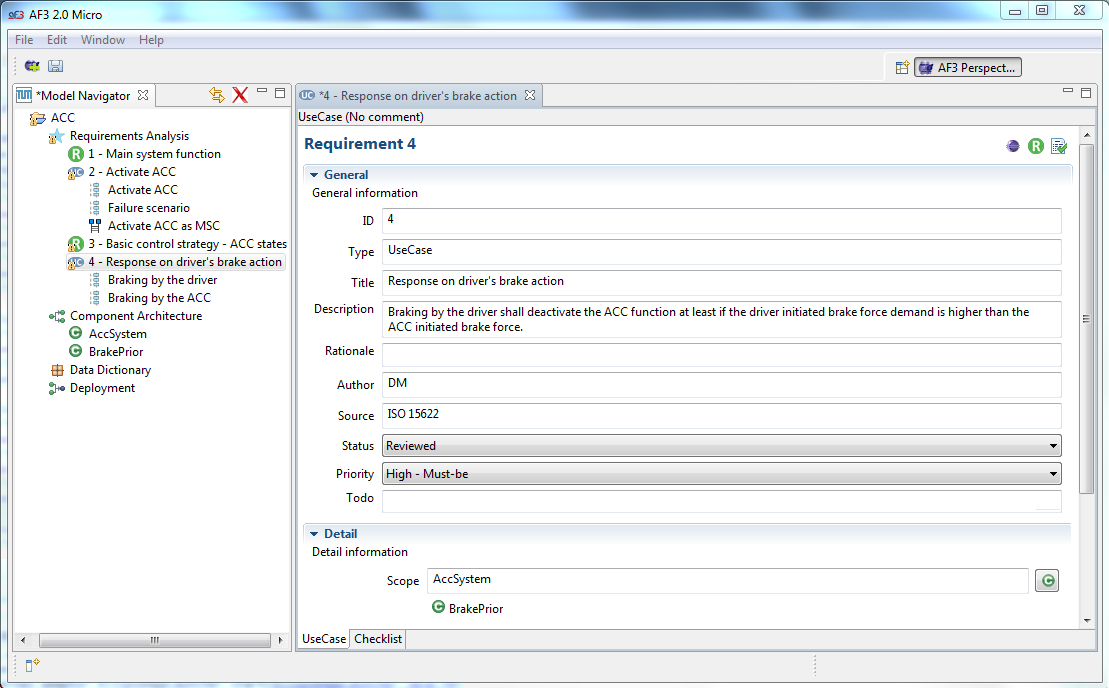Open the Help menu
This screenshot has width=1109, height=688.
point(151,40)
